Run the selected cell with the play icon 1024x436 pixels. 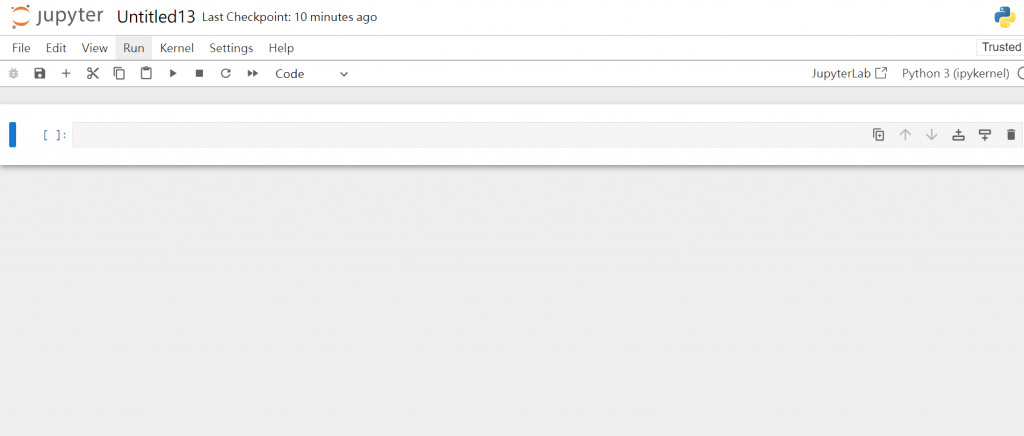[x=173, y=74]
